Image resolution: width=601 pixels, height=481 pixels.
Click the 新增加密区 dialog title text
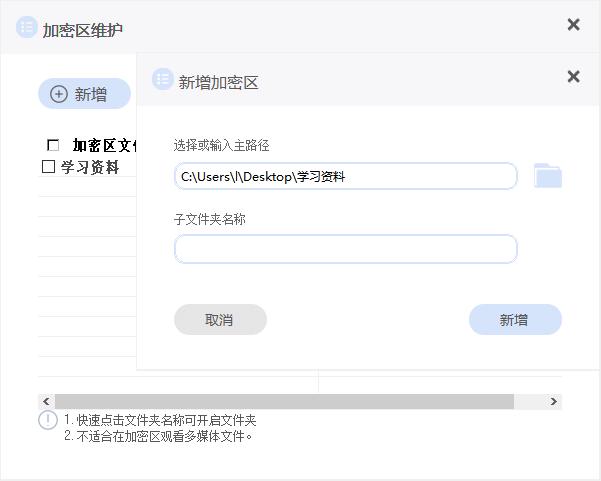[x=218, y=83]
